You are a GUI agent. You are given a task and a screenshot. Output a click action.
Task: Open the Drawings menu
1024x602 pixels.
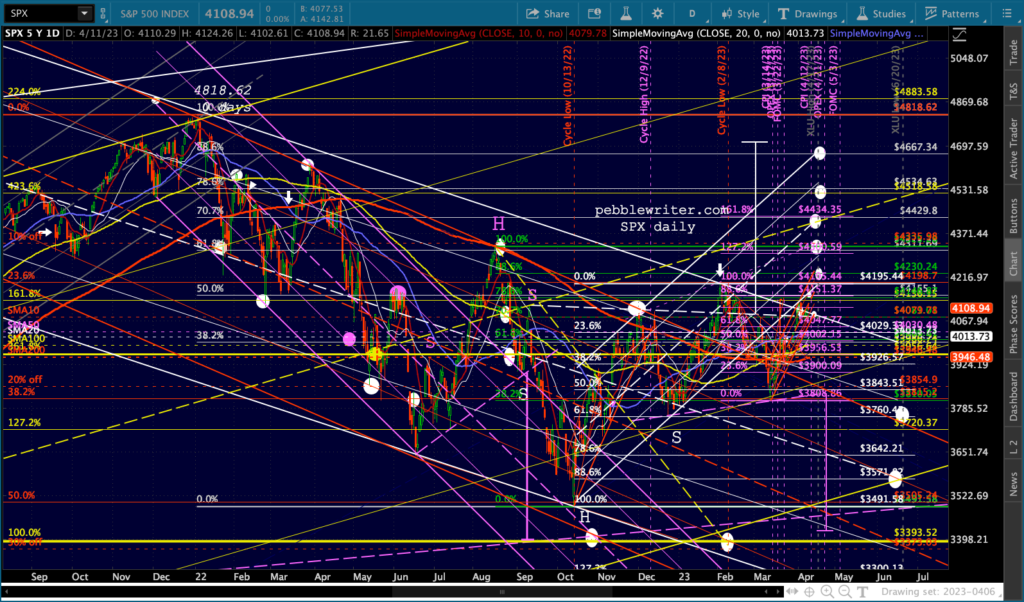click(x=808, y=14)
